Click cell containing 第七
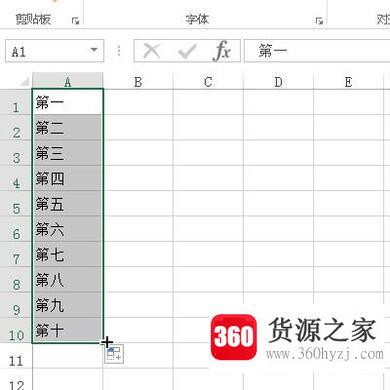390x390 pixels. [68, 254]
